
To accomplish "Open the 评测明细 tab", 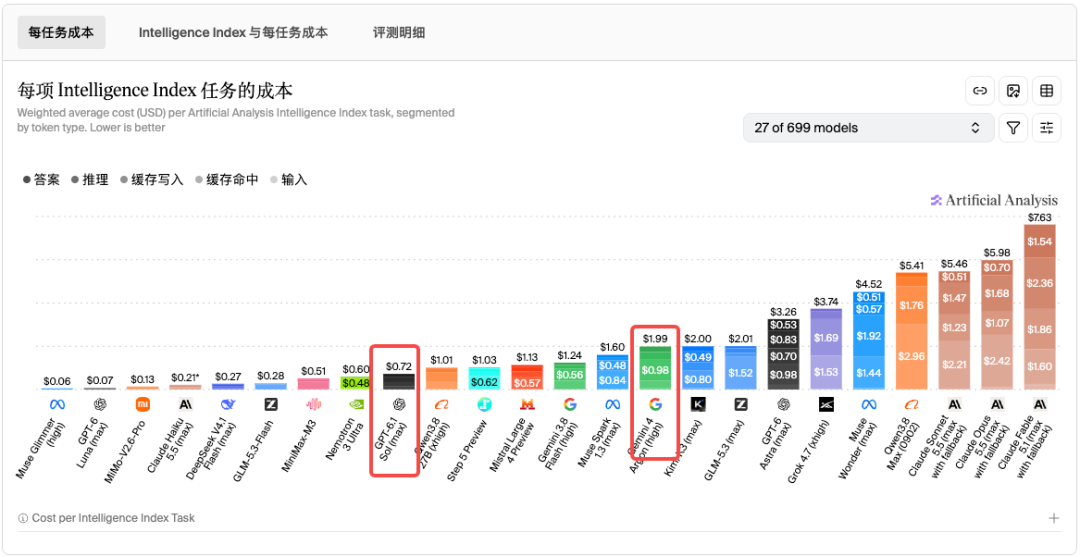I will 399,32.
